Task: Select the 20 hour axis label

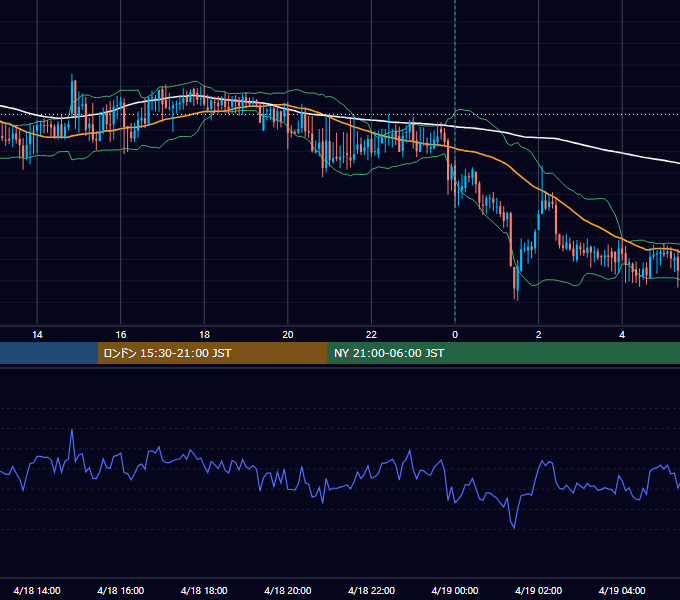Action: pos(288,335)
